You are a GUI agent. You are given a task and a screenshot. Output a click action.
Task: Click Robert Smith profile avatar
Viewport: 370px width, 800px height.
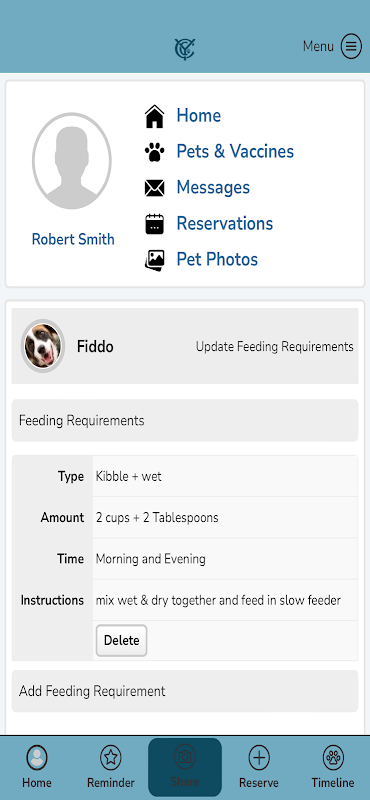click(72, 161)
